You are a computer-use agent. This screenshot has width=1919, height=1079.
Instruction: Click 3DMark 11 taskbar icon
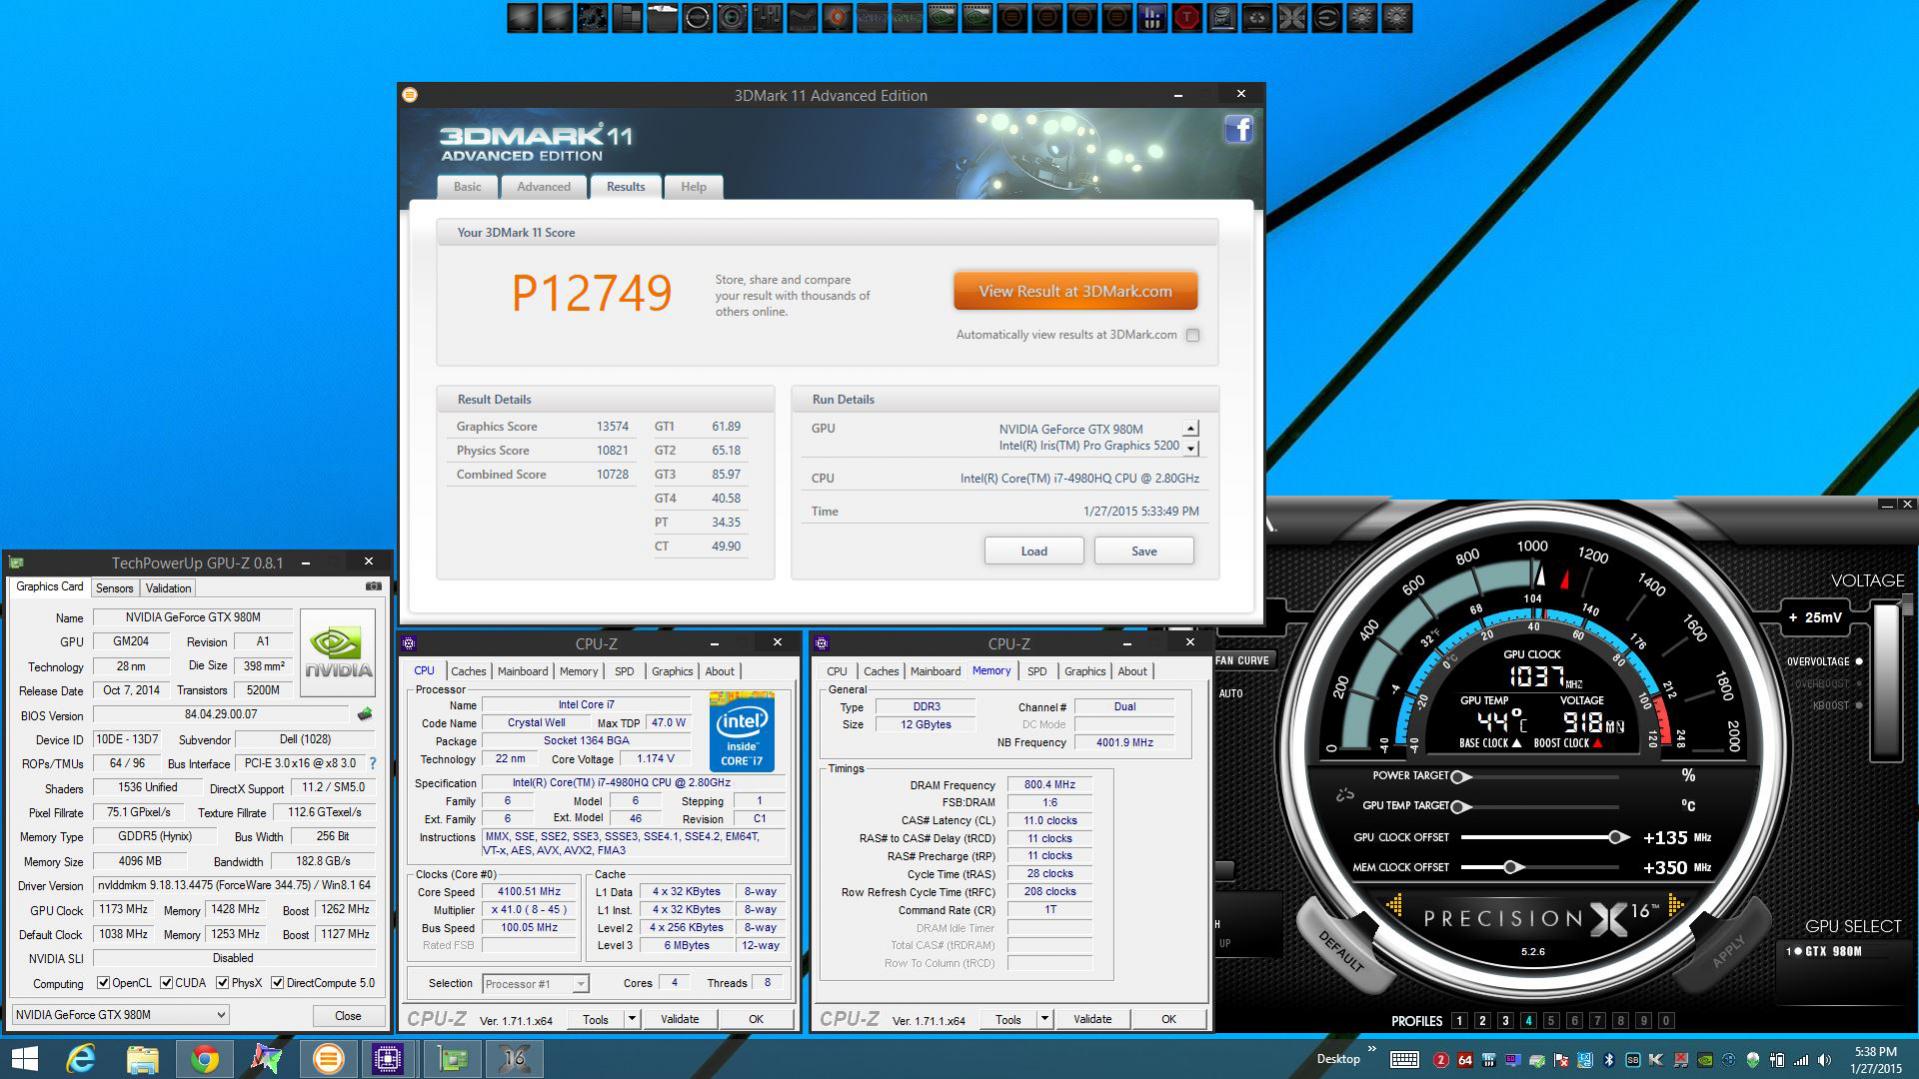tap(327, 1058)
